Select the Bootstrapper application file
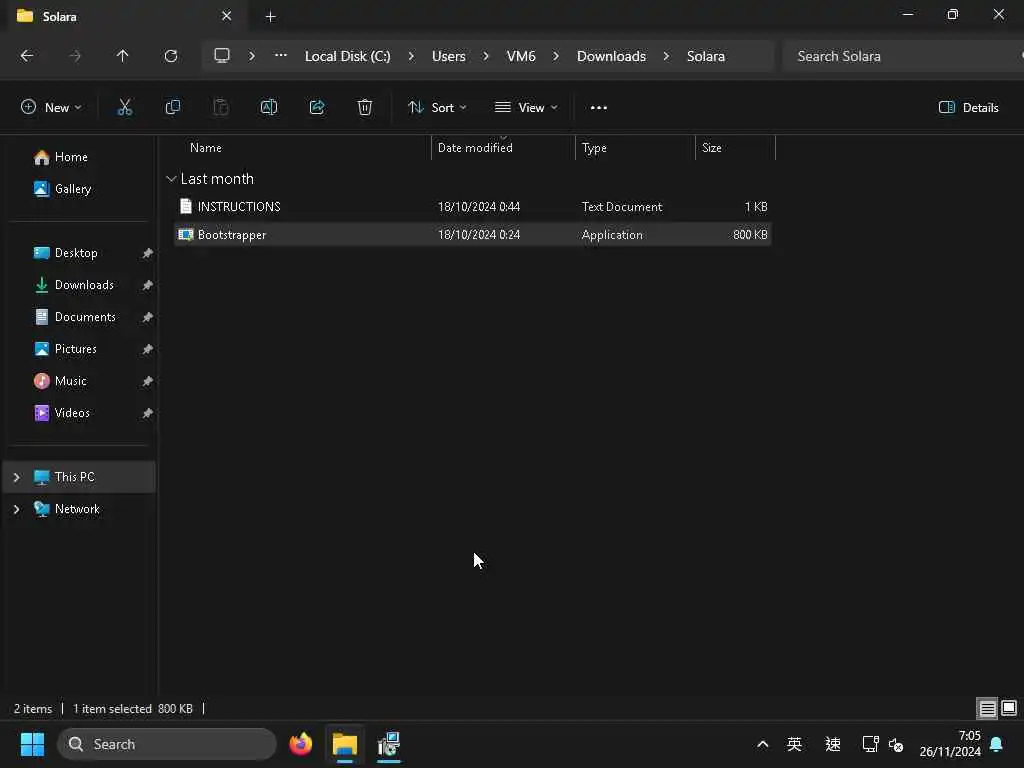The width and height of the screenshot is (1024, 768). tap(473, 235)
